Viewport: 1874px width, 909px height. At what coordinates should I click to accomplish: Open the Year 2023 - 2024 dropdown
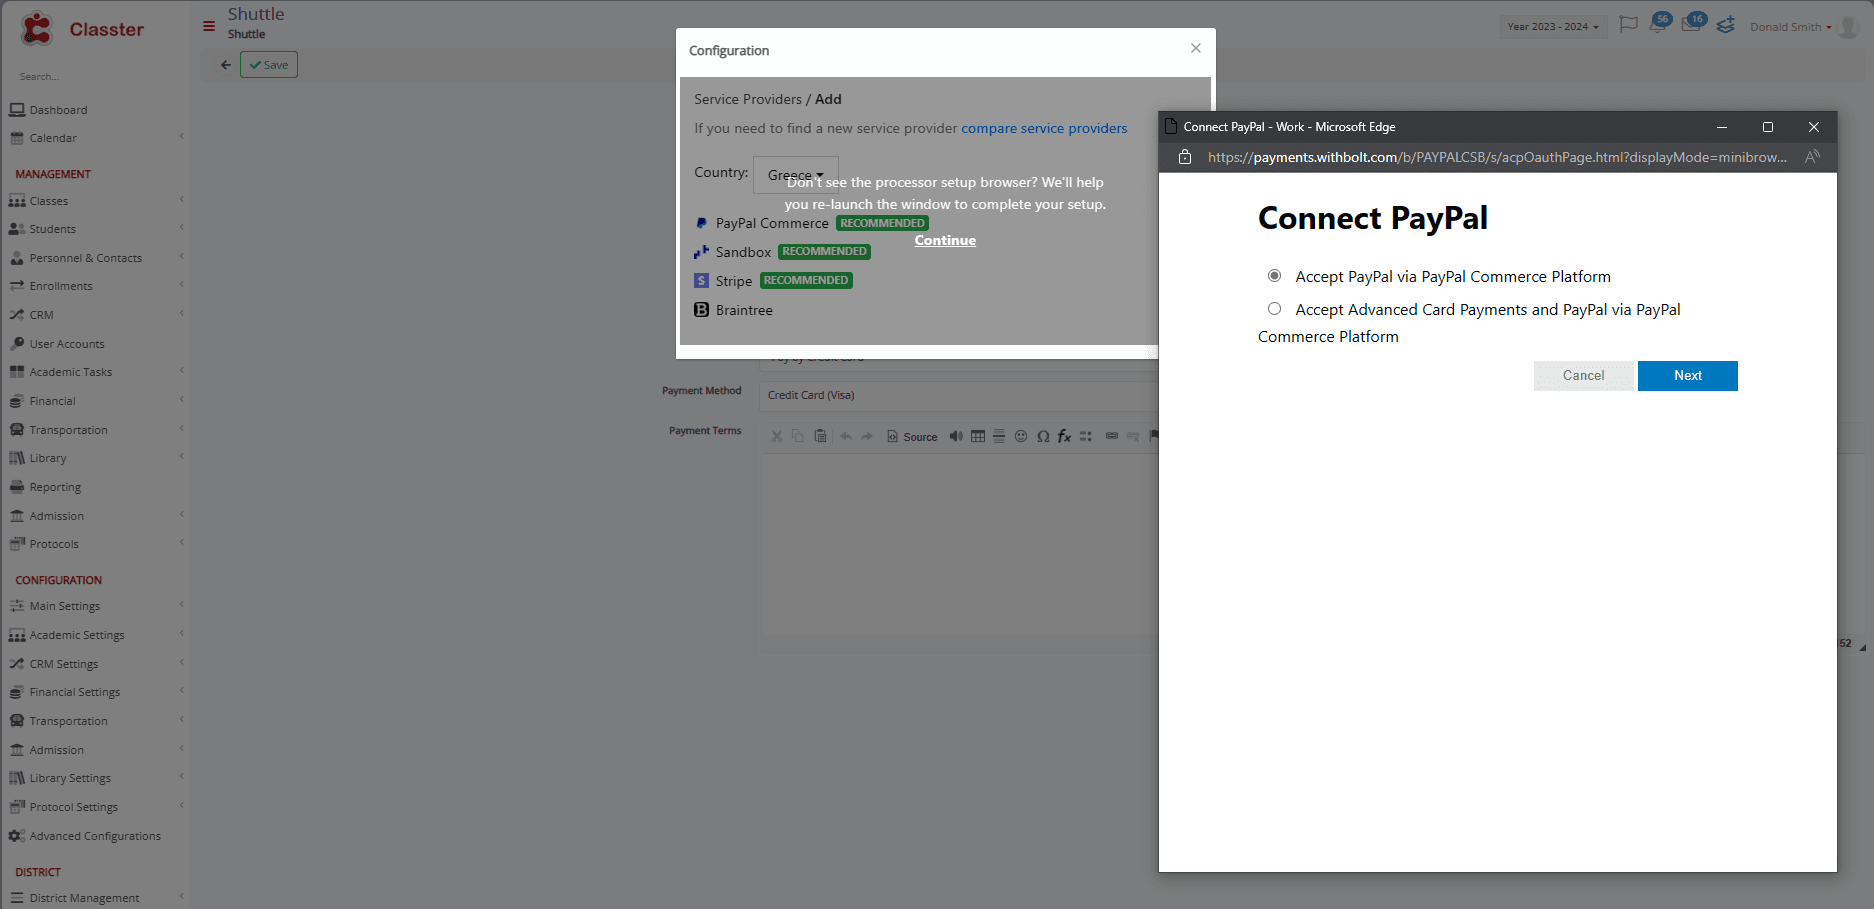pos(1553,27)
